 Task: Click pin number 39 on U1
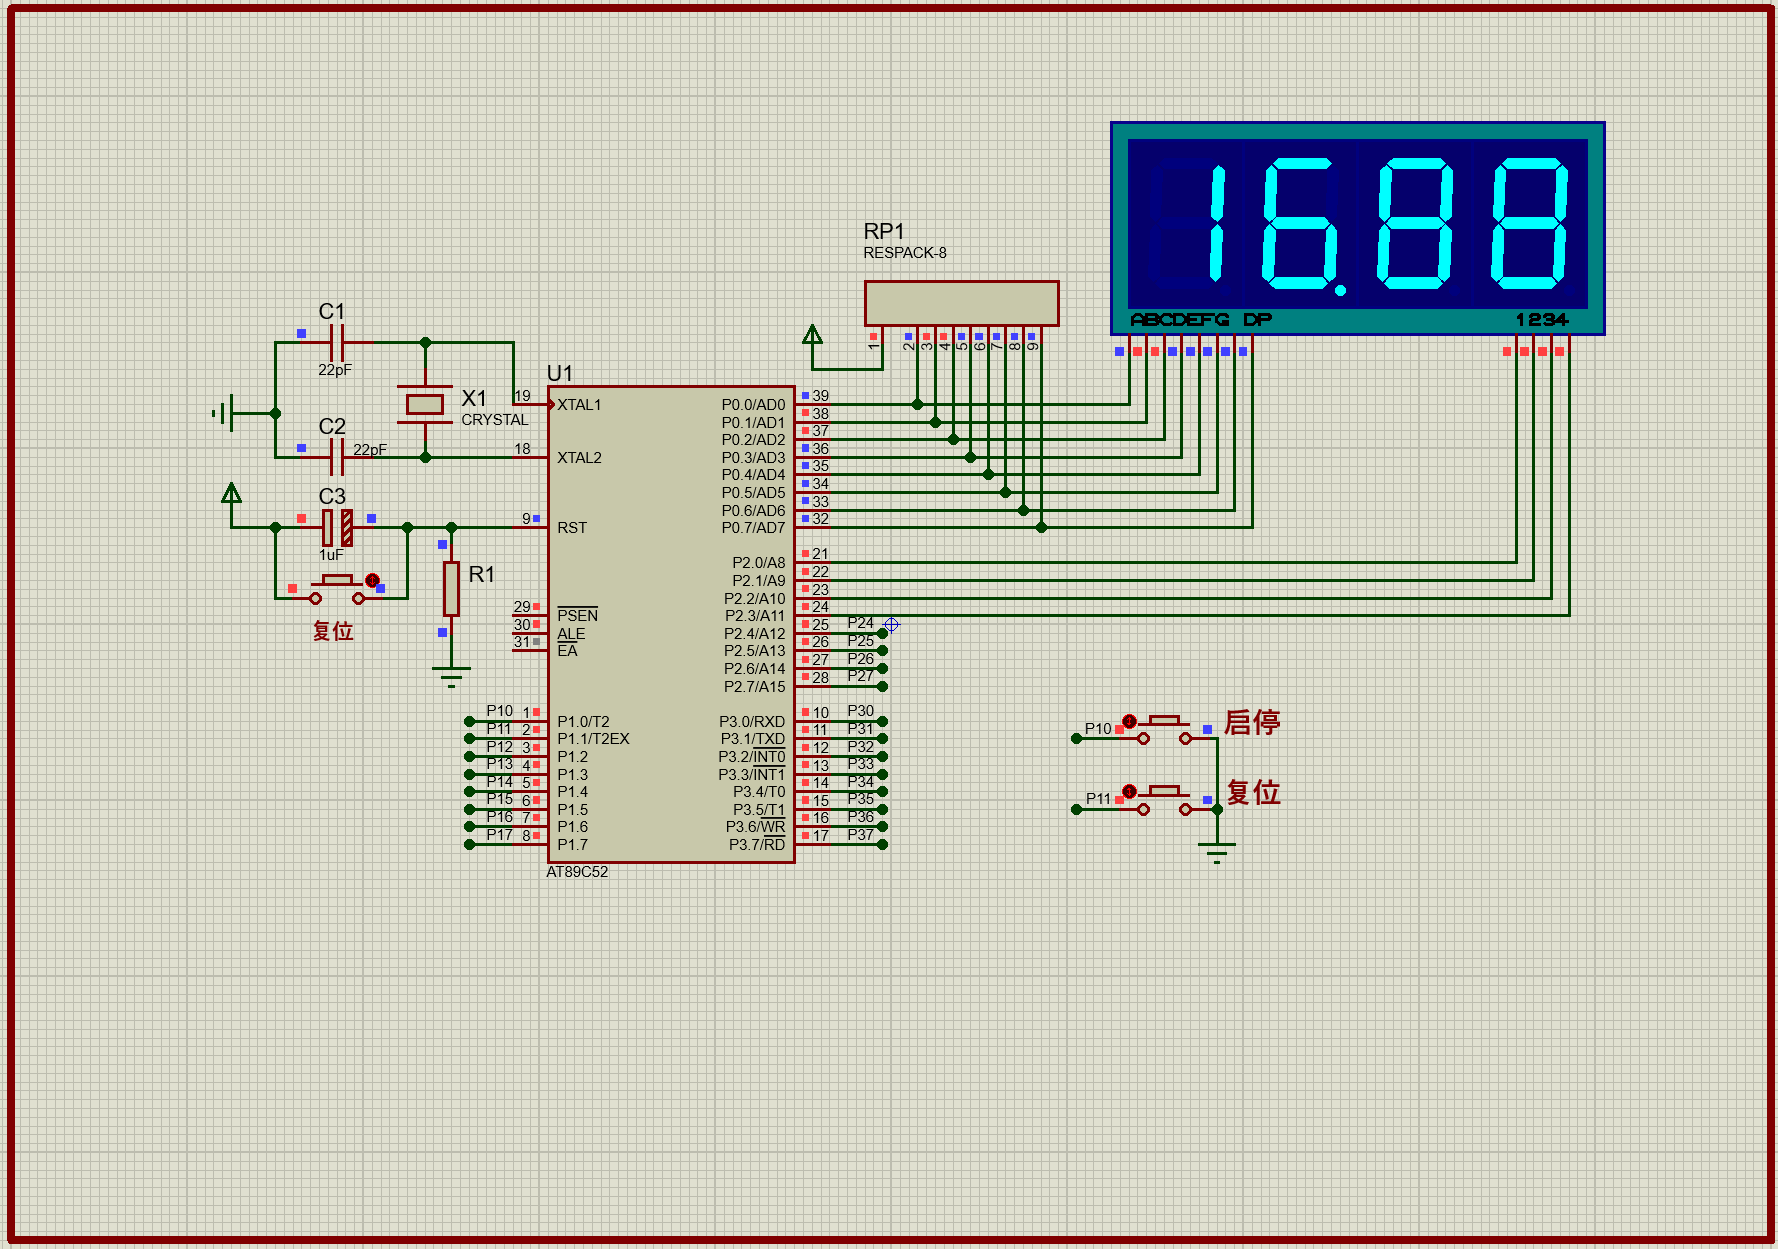(x=820, y=396)
